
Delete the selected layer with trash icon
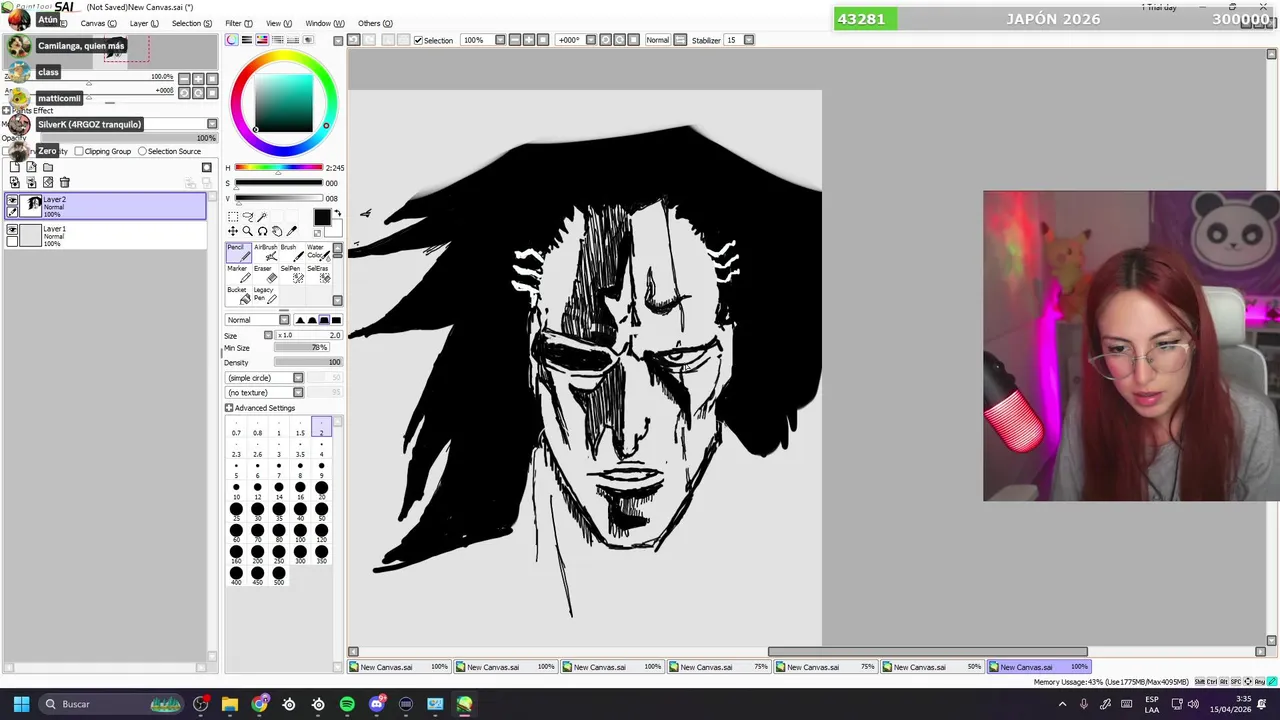[x=65, y=183]
